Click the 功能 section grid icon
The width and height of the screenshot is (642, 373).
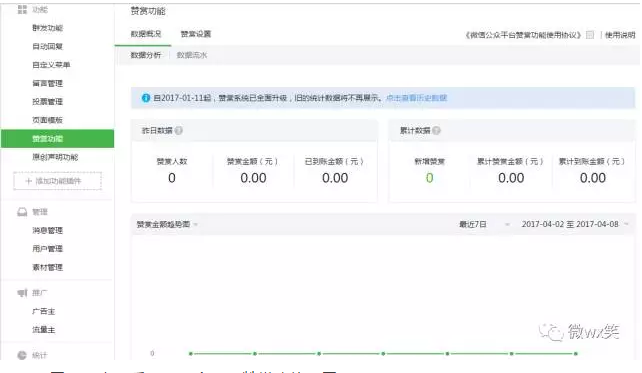pos(22,9)
